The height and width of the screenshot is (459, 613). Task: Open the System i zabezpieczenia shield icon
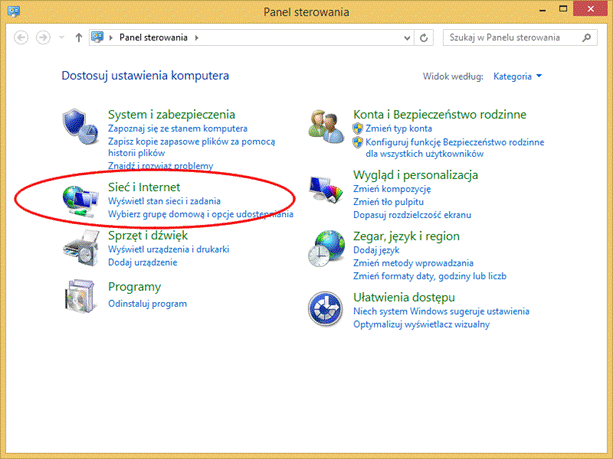80,127
